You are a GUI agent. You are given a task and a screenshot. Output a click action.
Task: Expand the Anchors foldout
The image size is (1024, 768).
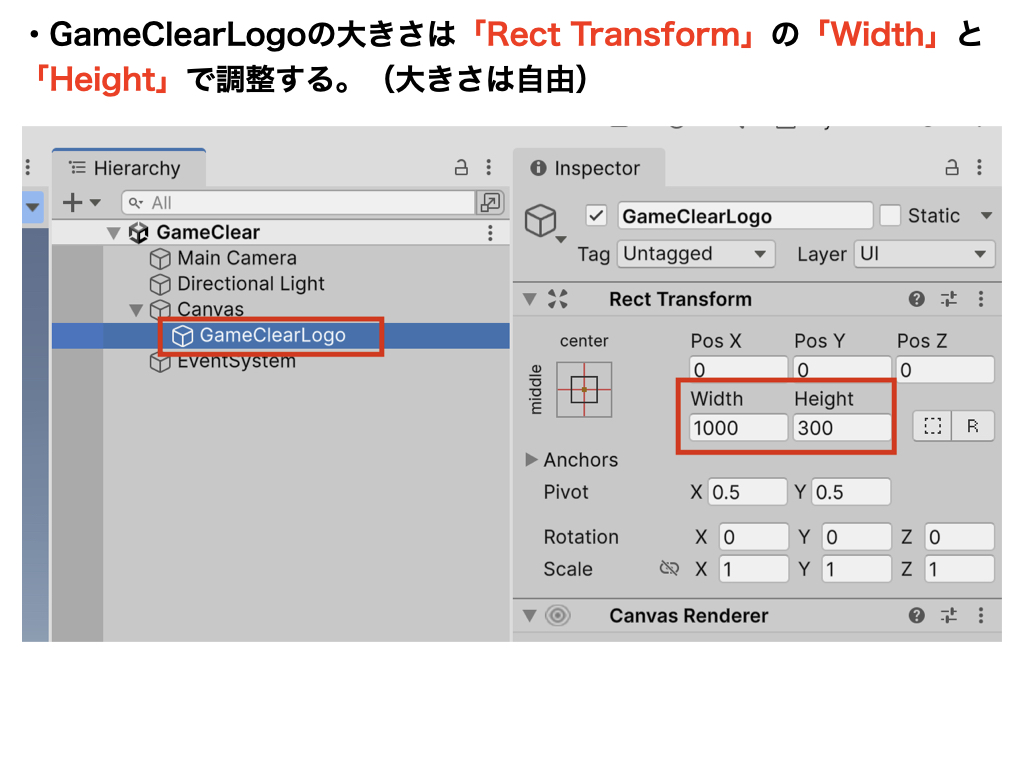click(x=532, y=460)
